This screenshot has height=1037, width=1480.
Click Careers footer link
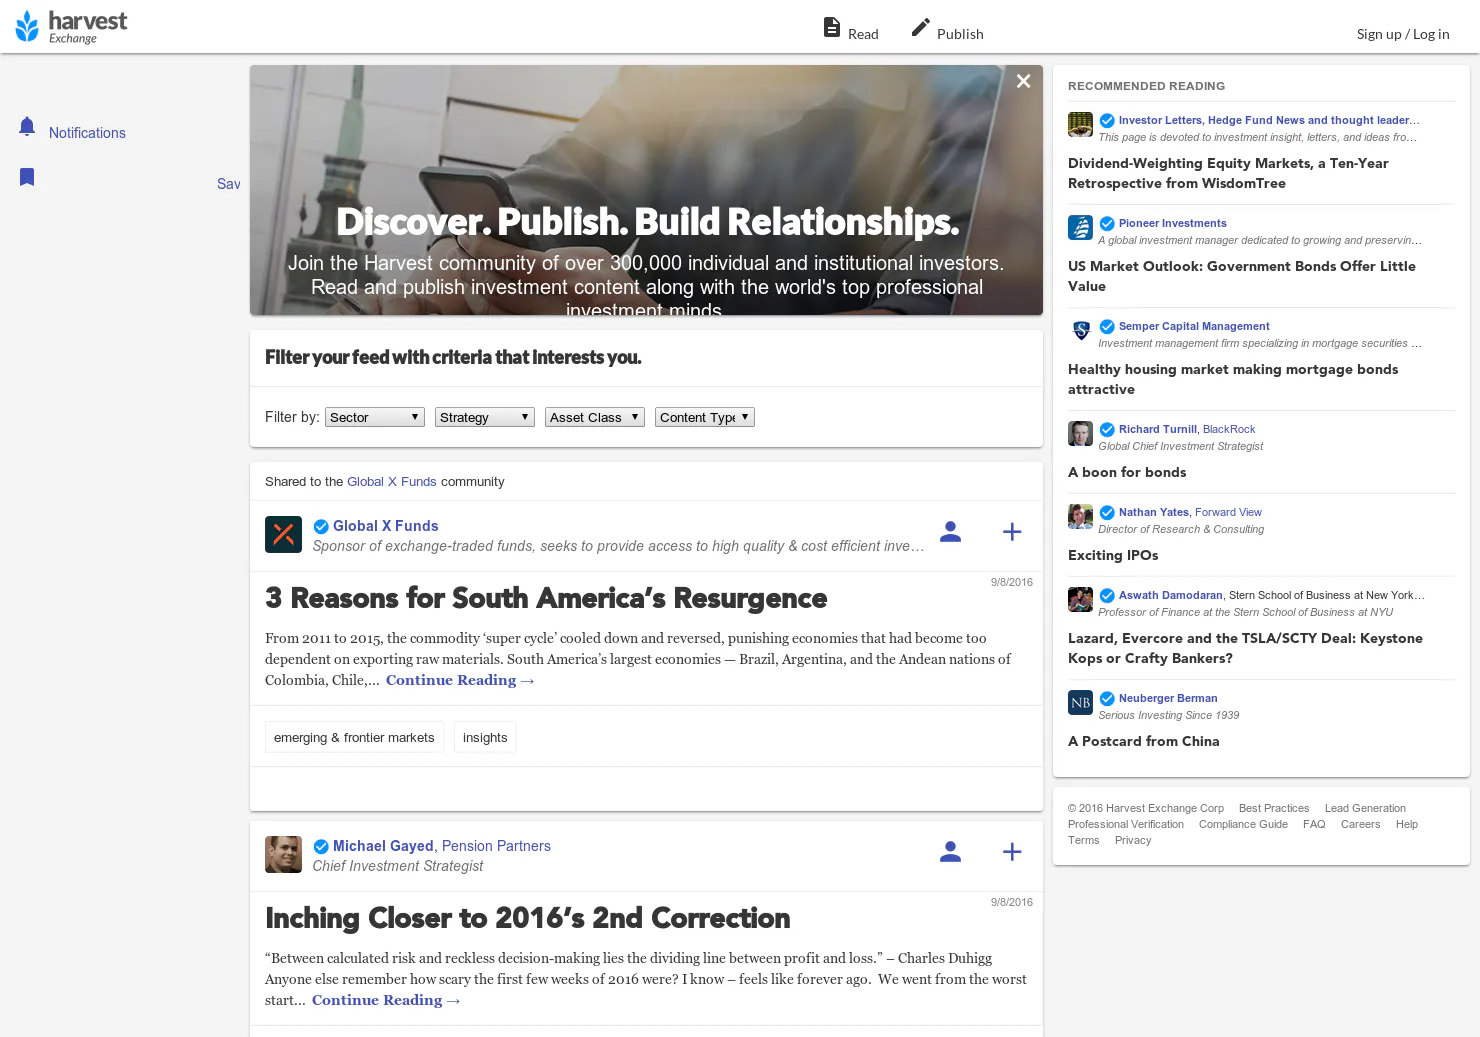point(1360,824)
